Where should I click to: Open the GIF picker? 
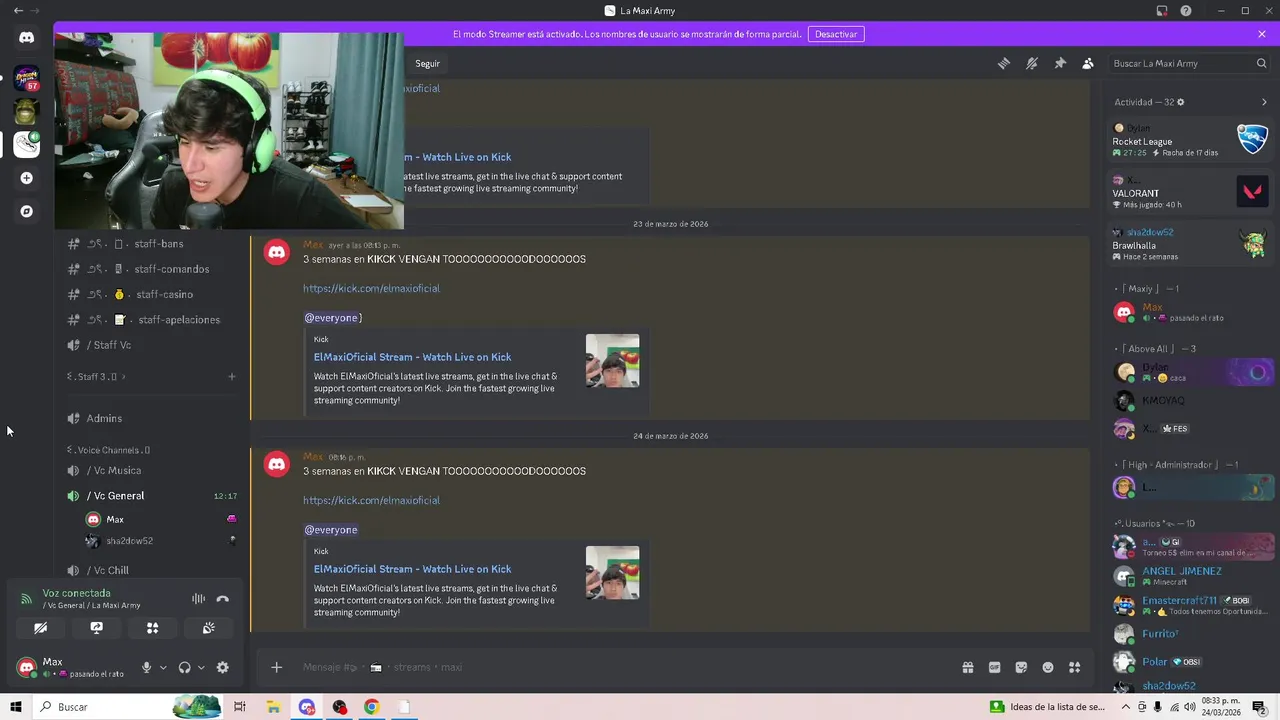pos(995,667)
